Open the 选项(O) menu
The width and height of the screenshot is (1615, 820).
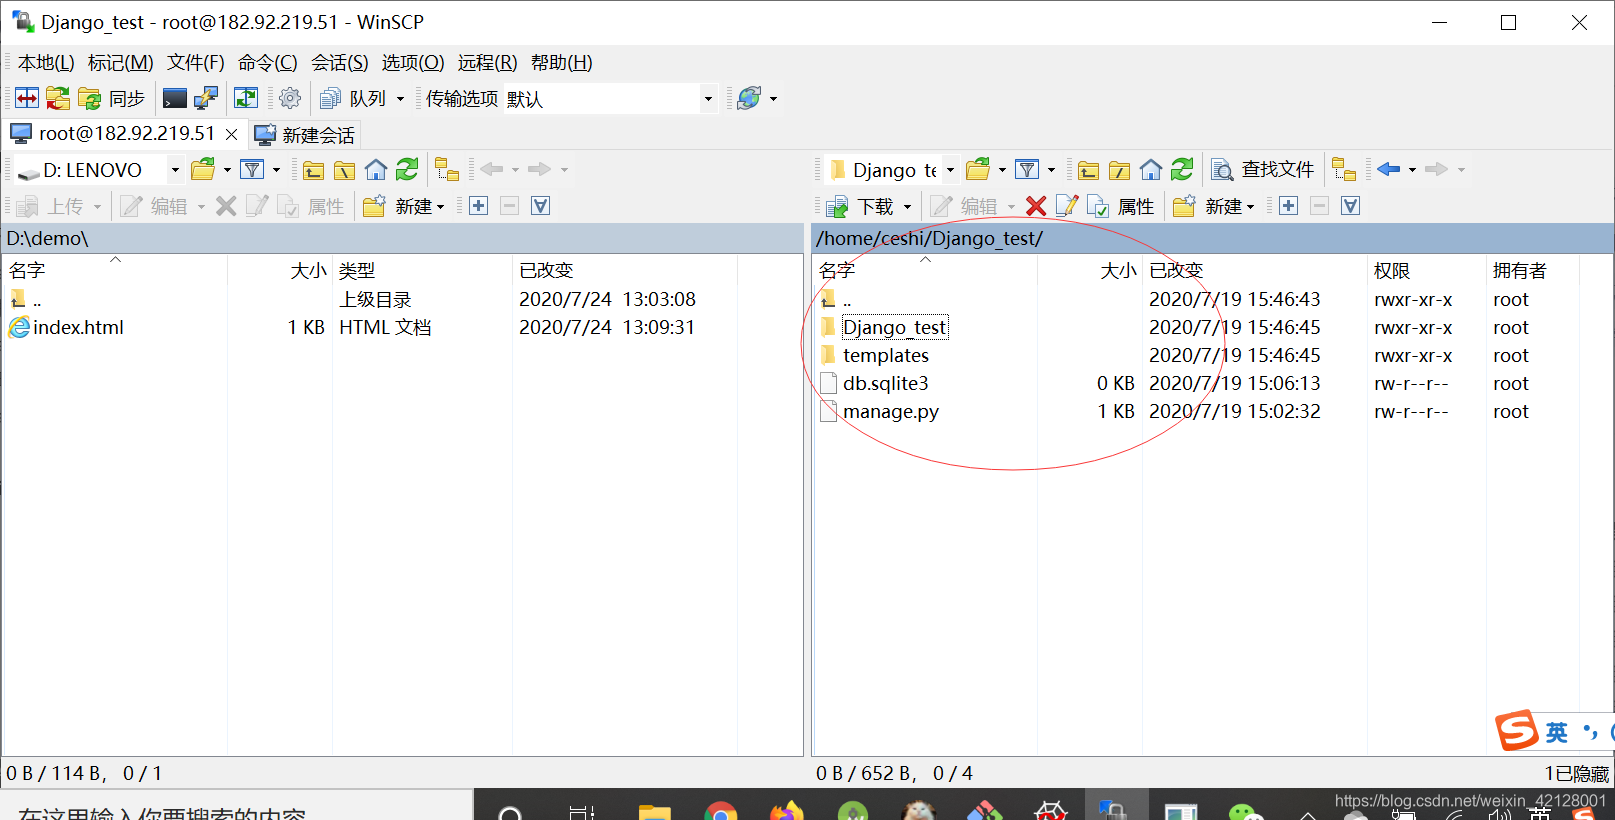coord(413,63)
